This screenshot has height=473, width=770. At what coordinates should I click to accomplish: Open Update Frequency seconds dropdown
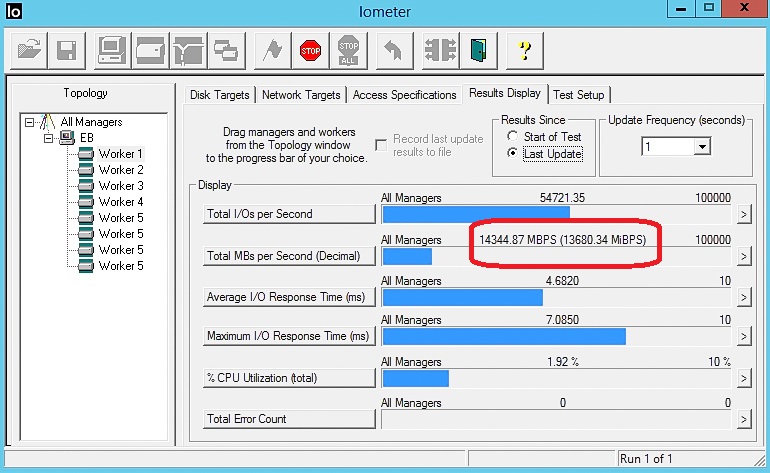tap(702, 146)
